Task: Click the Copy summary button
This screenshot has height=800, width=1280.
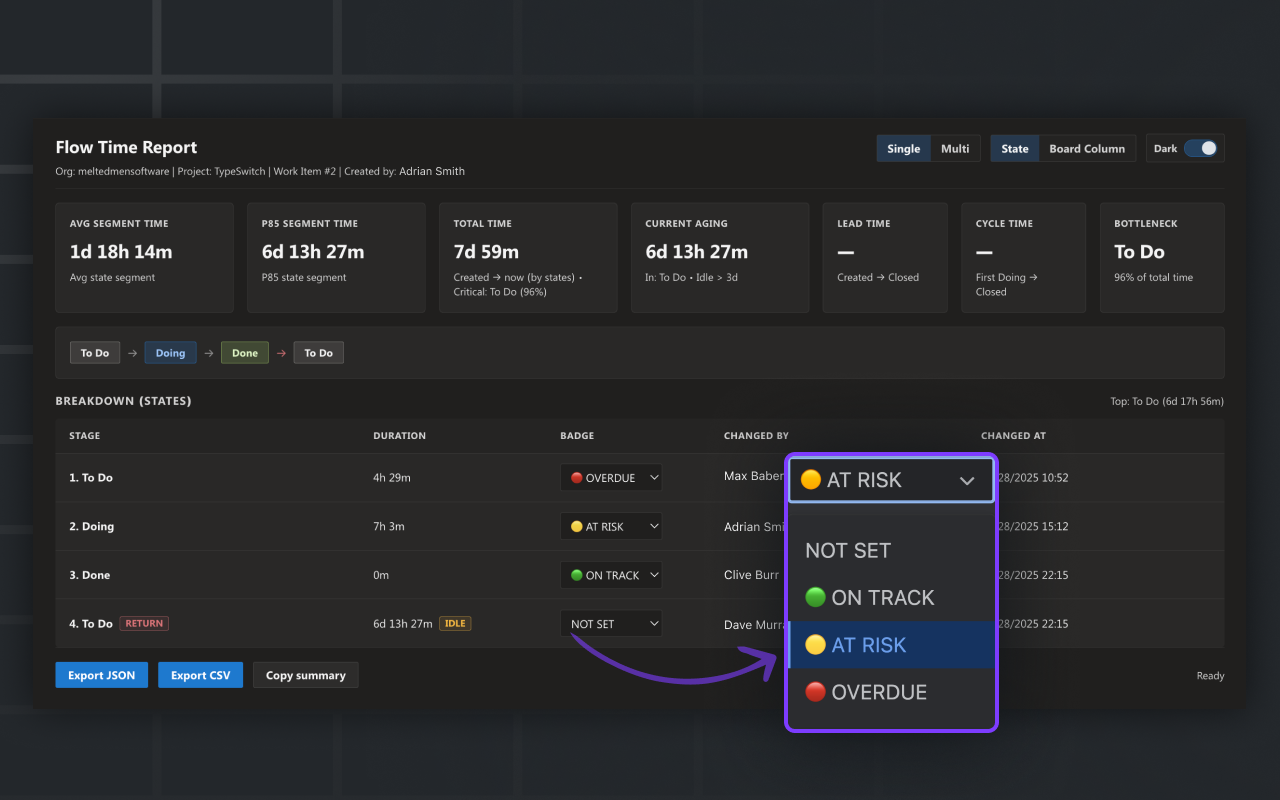Action: [x=305, y=674]
